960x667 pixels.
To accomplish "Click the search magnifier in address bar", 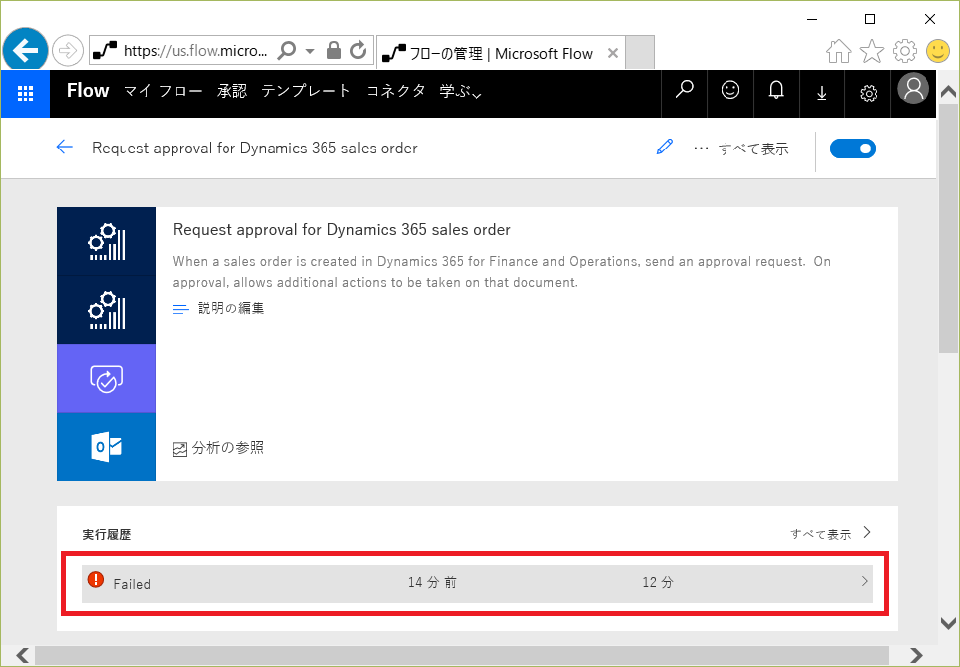I will point(287,50).
